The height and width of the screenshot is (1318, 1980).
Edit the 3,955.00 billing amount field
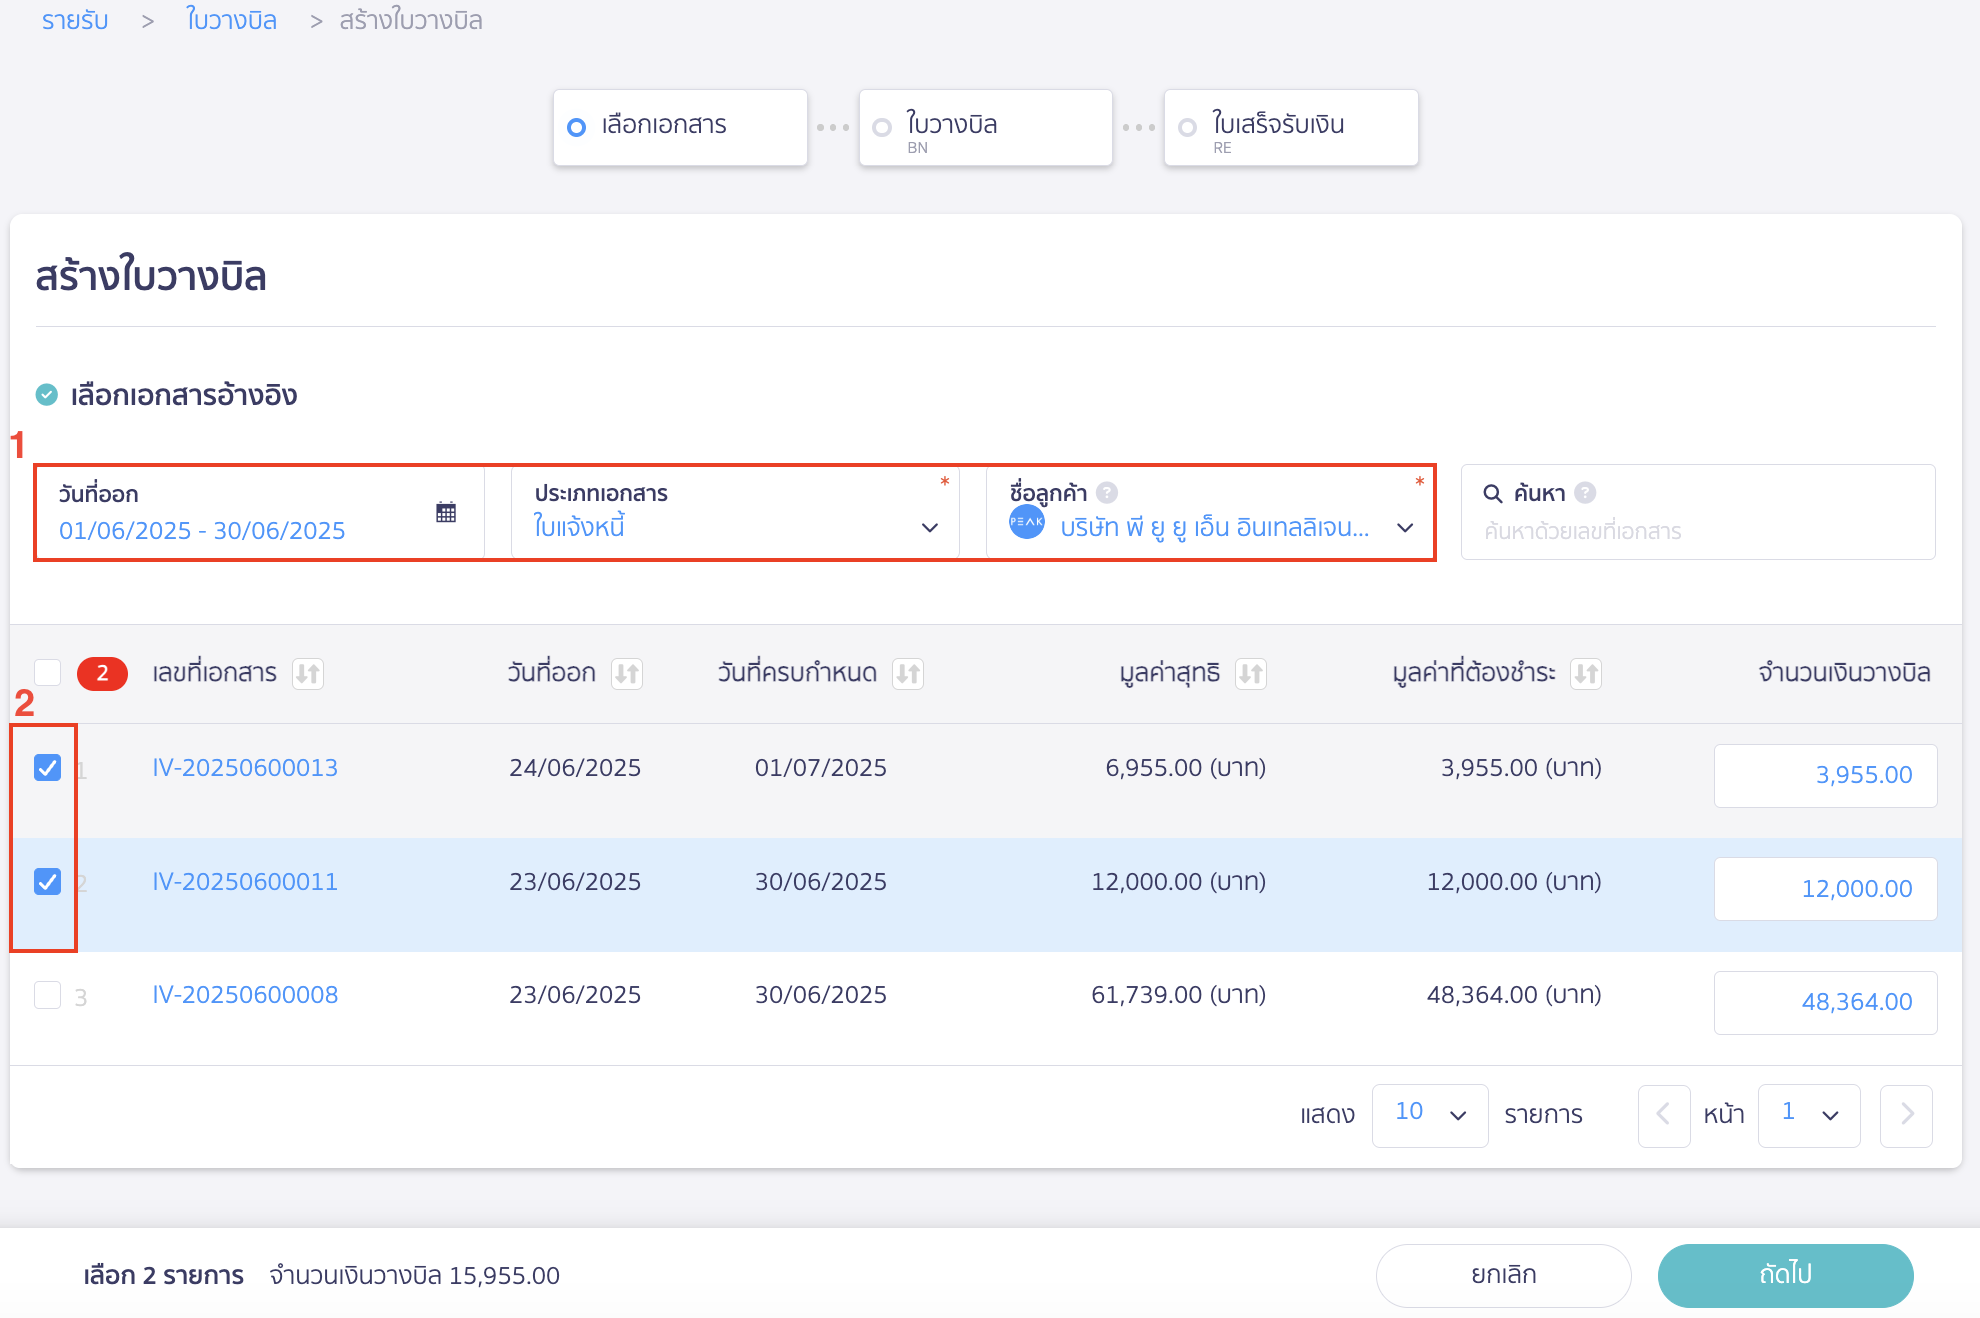click(1825, 775)
